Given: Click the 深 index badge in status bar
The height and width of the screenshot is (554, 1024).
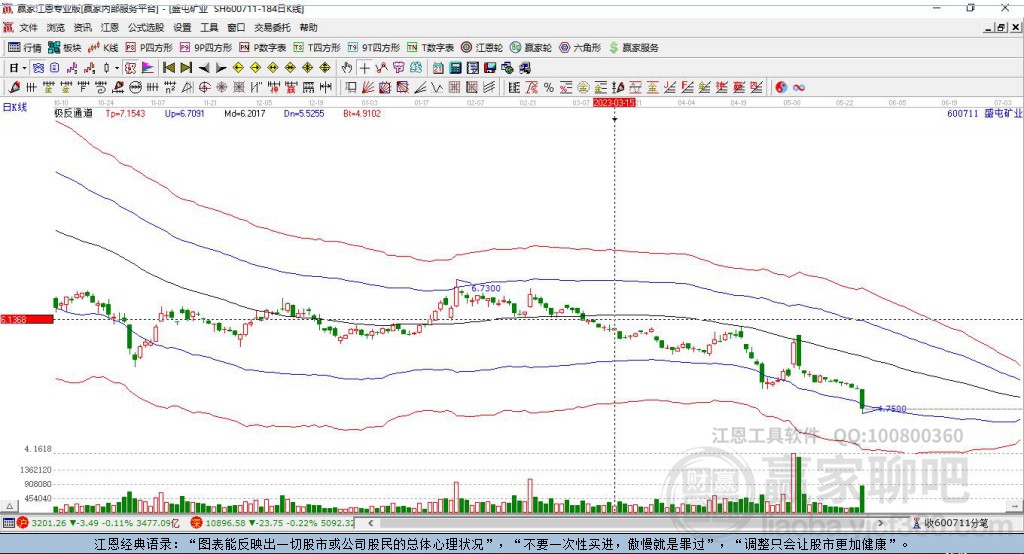Looking at the screenshot, I should [196, 523].
